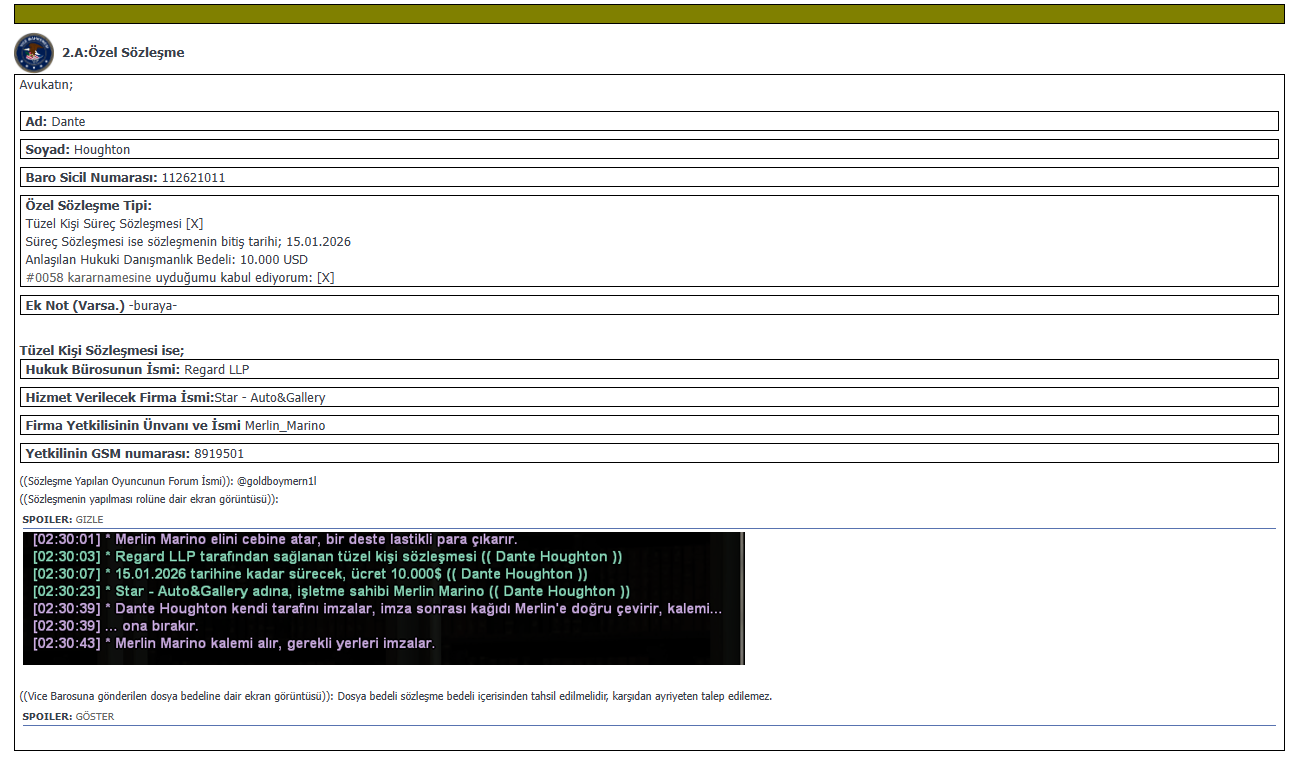The height and width of the screenshot is (769, 1298).
Task: Click the 'Ad: Dante' field row
Action: (x=649, y=121)
